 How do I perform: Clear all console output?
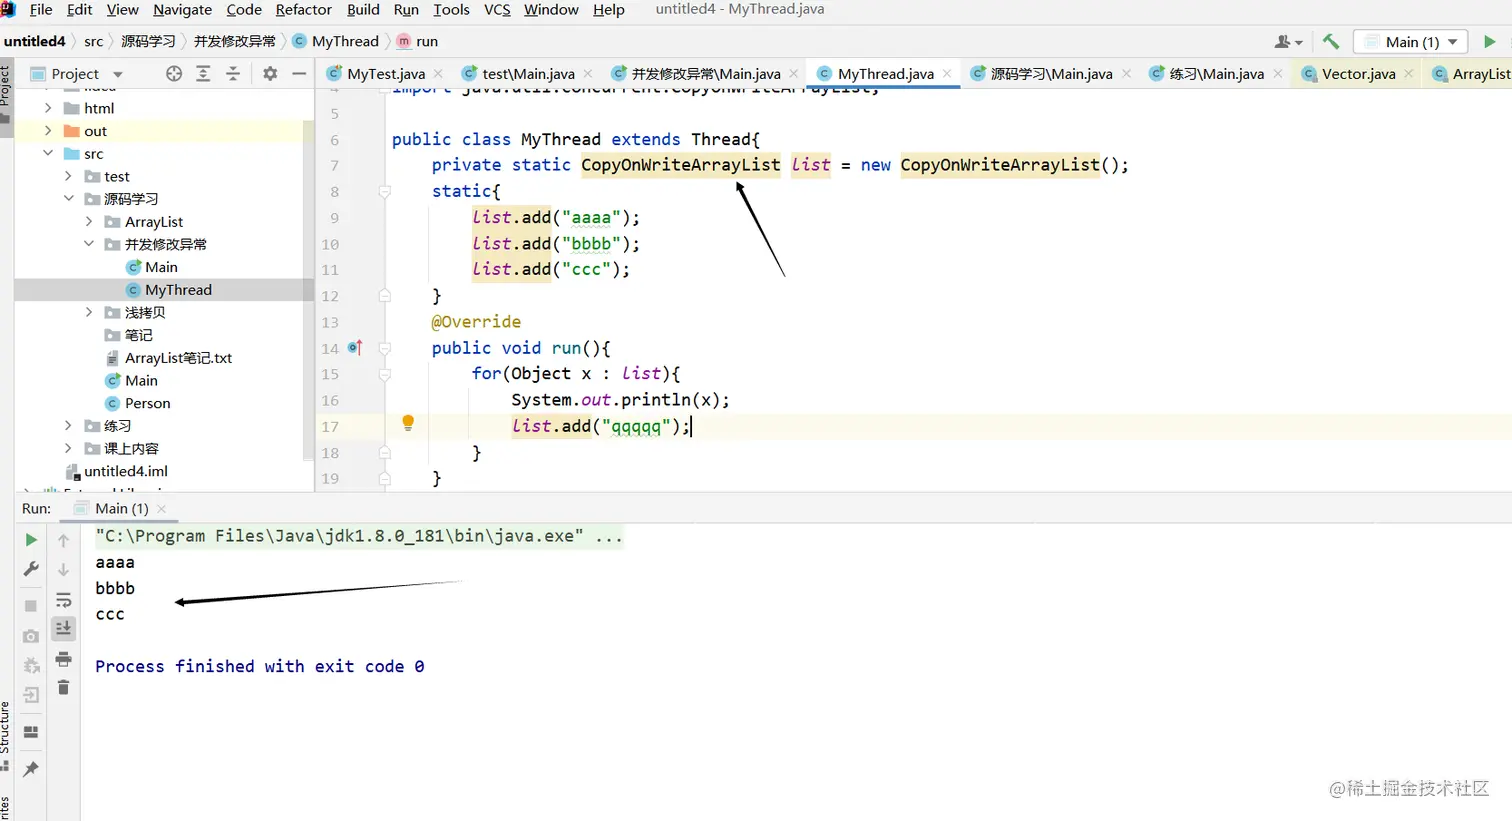tap(63, 687)
